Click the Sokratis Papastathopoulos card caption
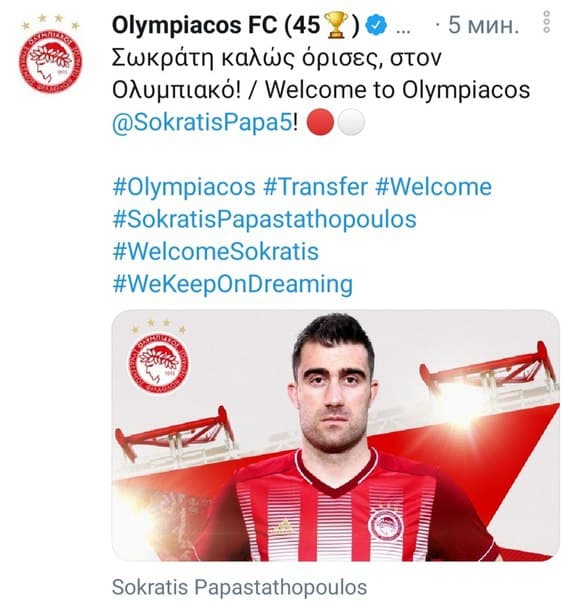The width and height of the screenshot is (579, 604). (239, 587)
